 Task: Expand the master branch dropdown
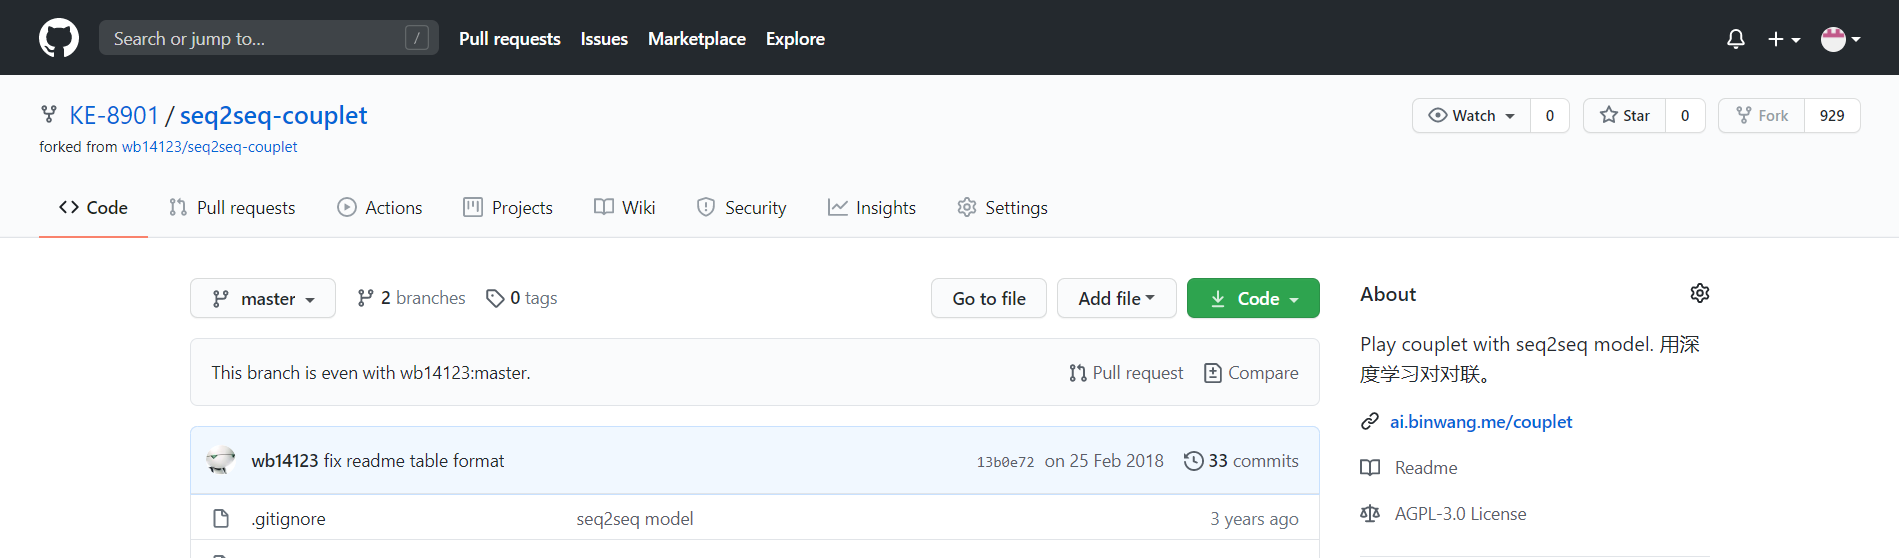coord(263,298)
